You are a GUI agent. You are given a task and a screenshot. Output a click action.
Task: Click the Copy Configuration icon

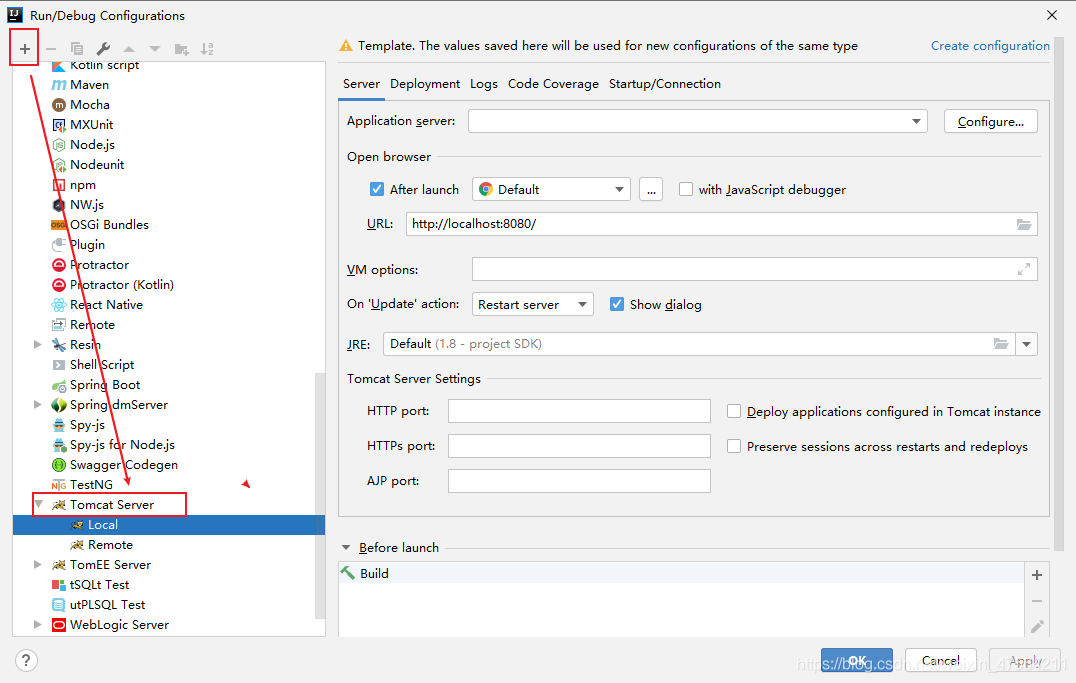coord(77,49)
